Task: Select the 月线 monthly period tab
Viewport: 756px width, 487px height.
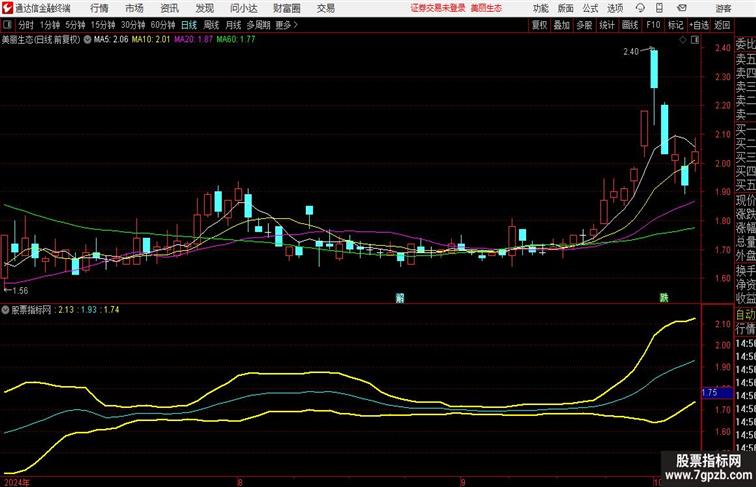Action: (x=233, y=25)
